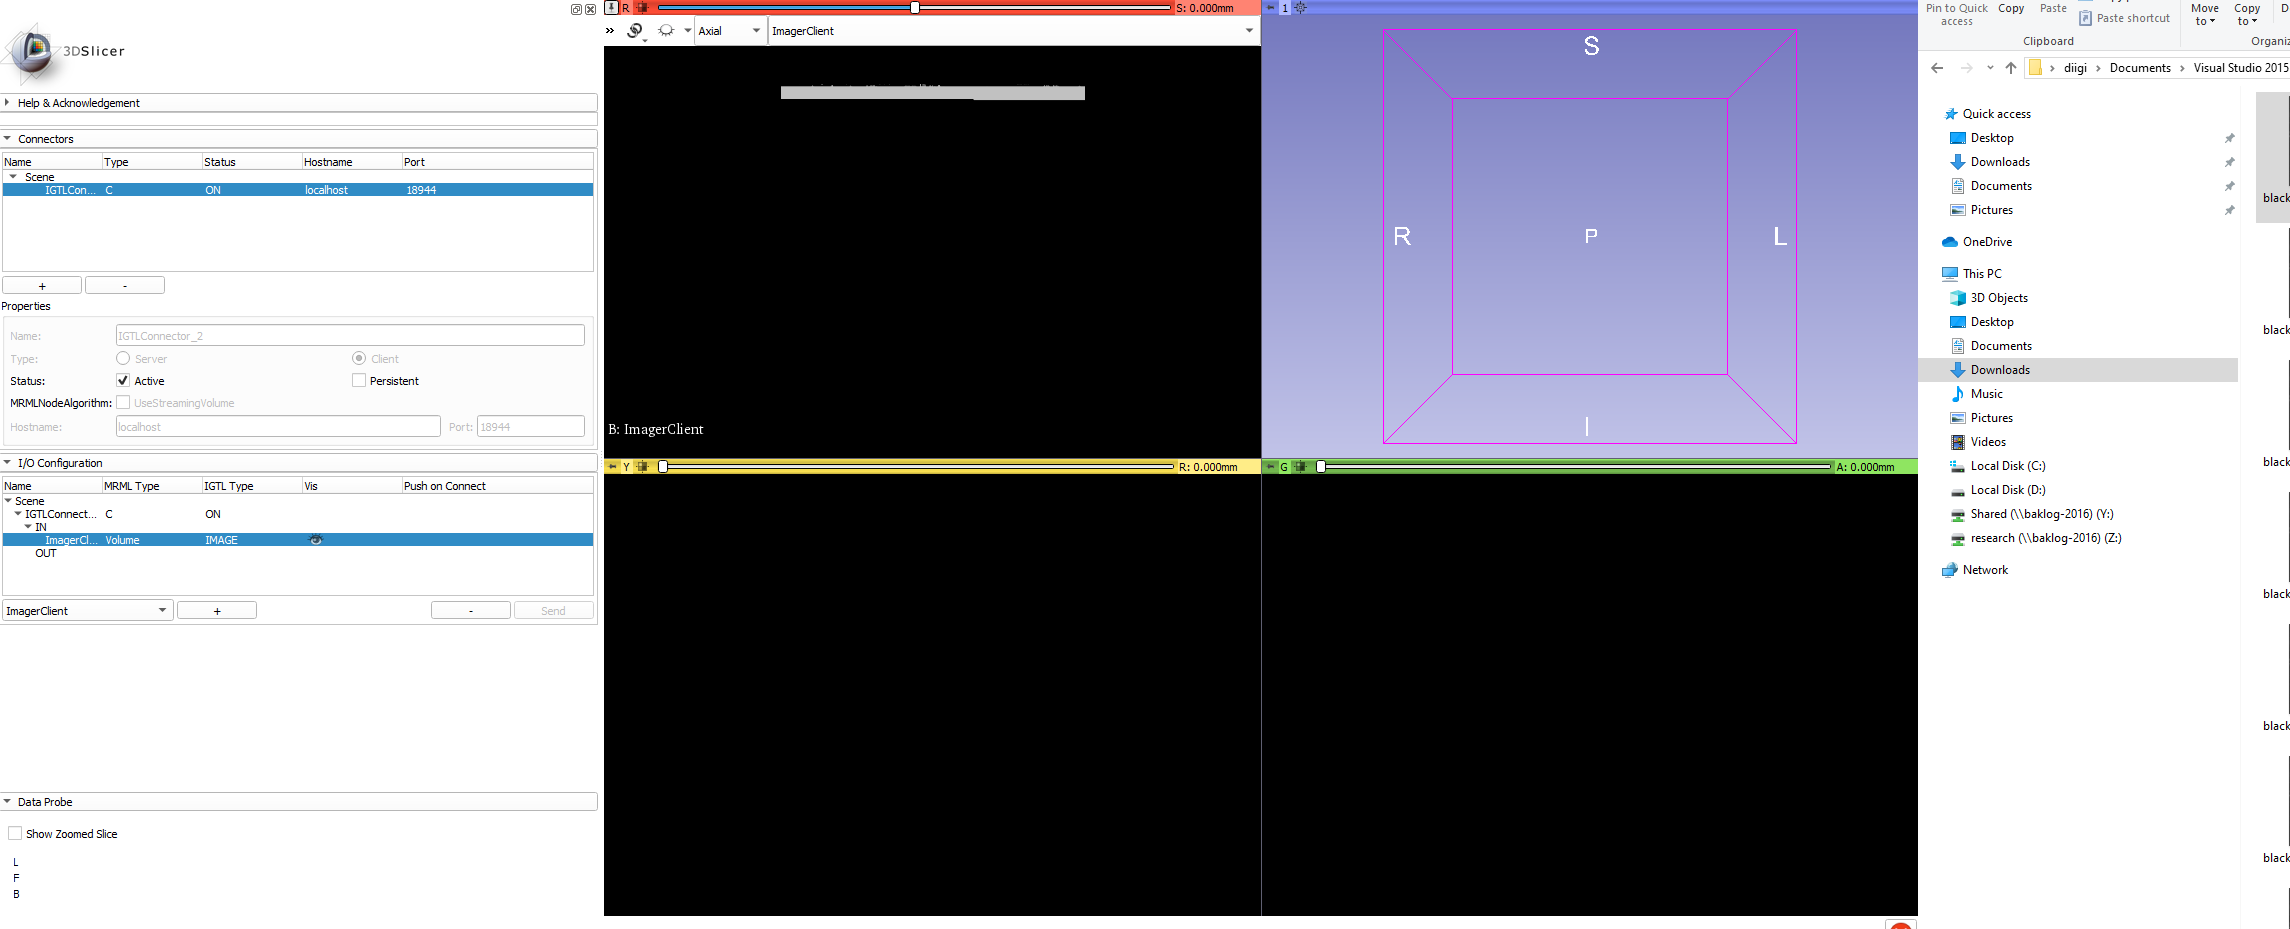Viewport: 2290px width, 929px height.
Task: Click the view link icon in axial controller
Action: [635, 31]
